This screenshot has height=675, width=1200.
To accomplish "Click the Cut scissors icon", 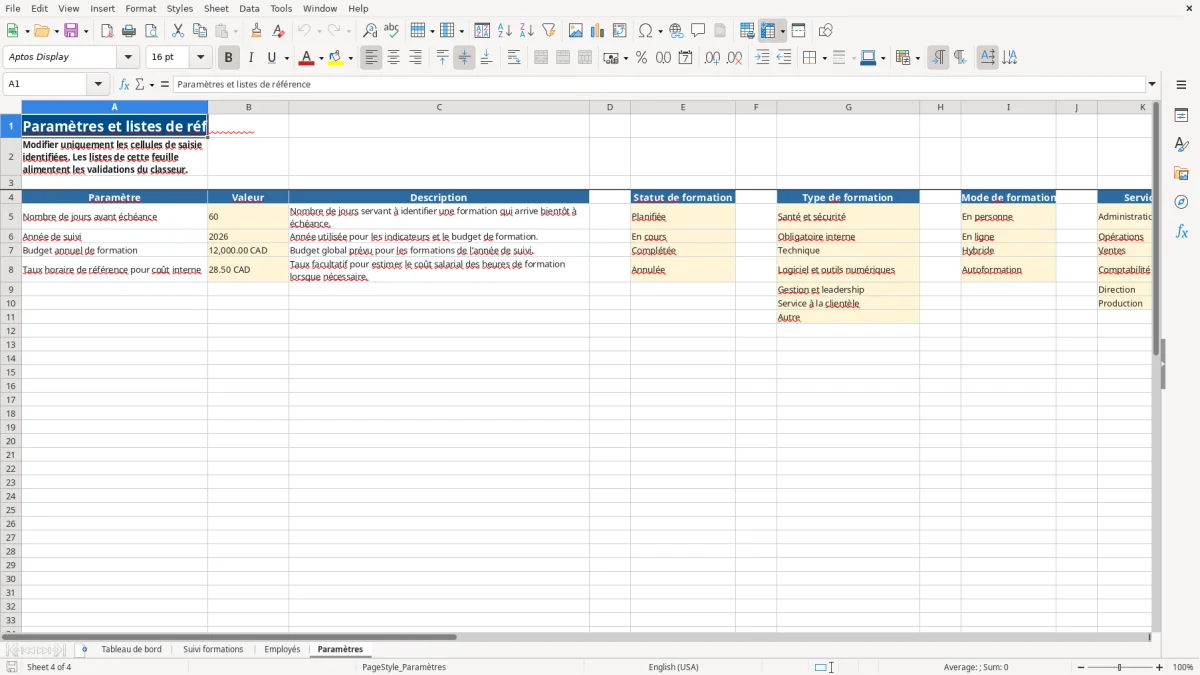I will pyautogui.click(x=178, y=31).
